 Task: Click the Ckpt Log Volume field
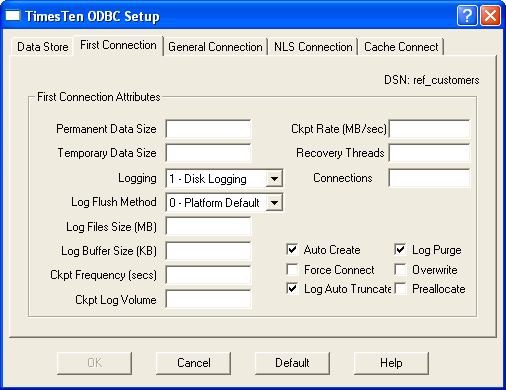click(x=208, y=299)
